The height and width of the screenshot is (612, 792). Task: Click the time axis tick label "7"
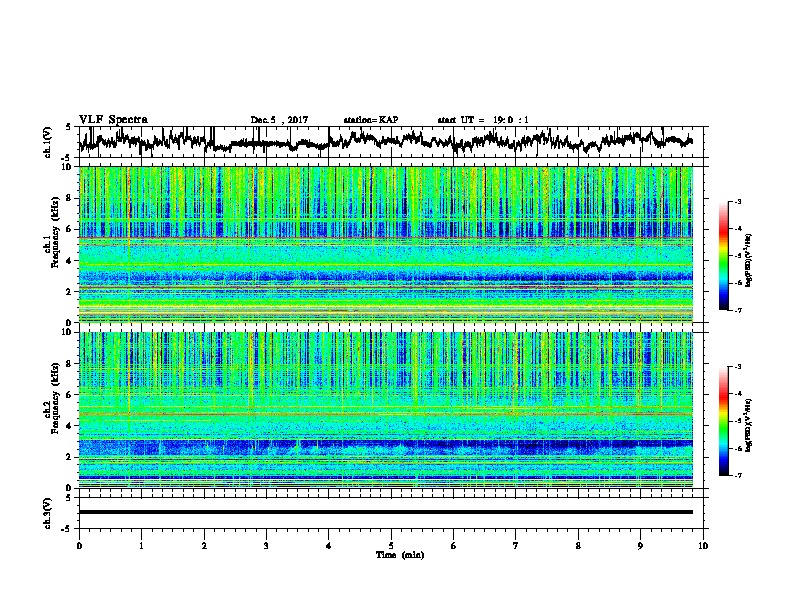[x=516, y=546]
